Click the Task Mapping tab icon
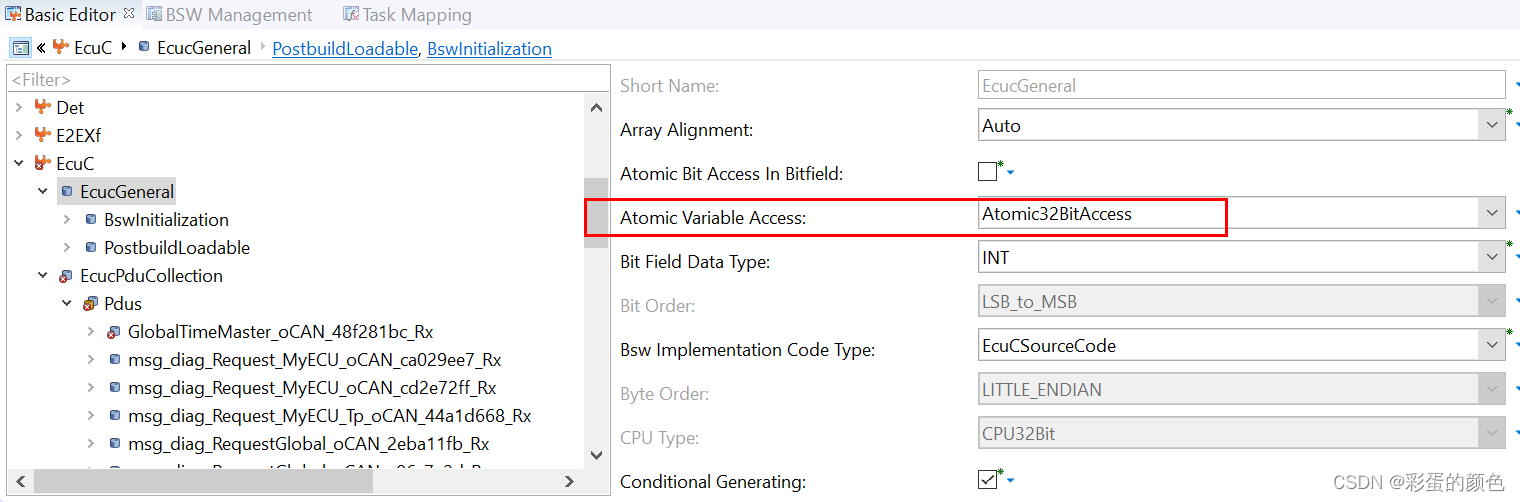 point(351,15)
